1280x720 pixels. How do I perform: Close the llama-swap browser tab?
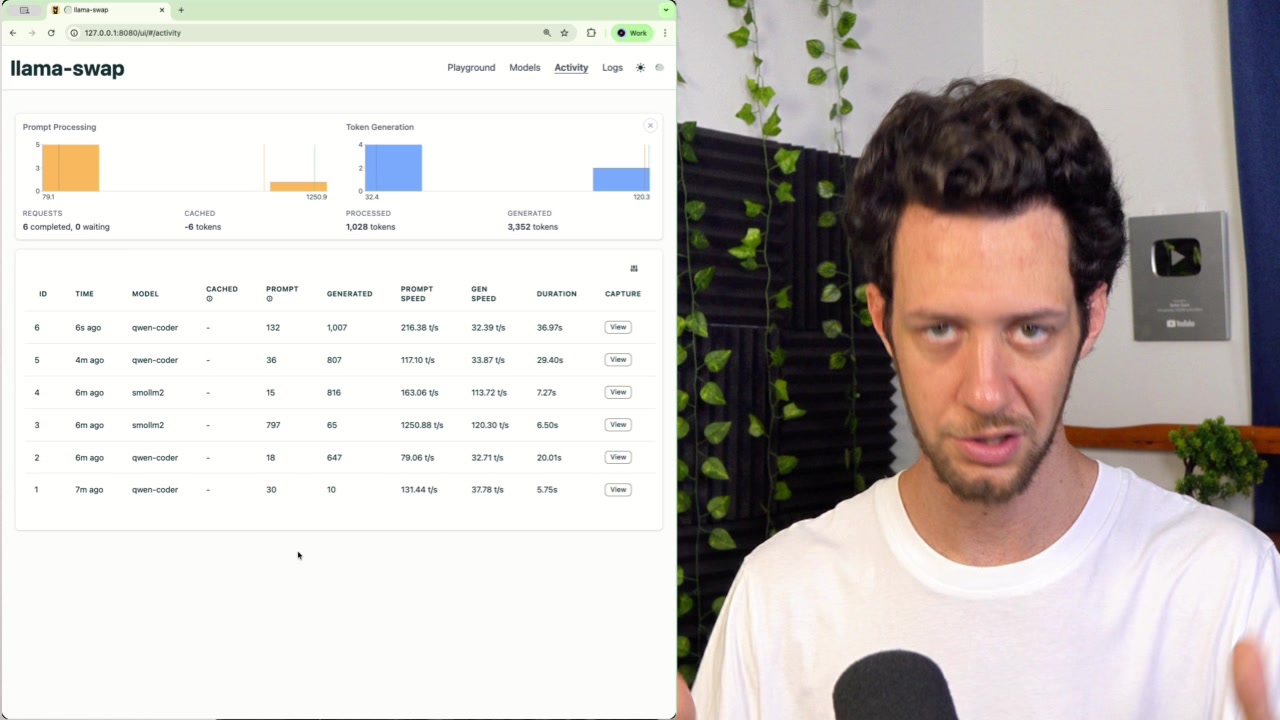tap(162, 10)
